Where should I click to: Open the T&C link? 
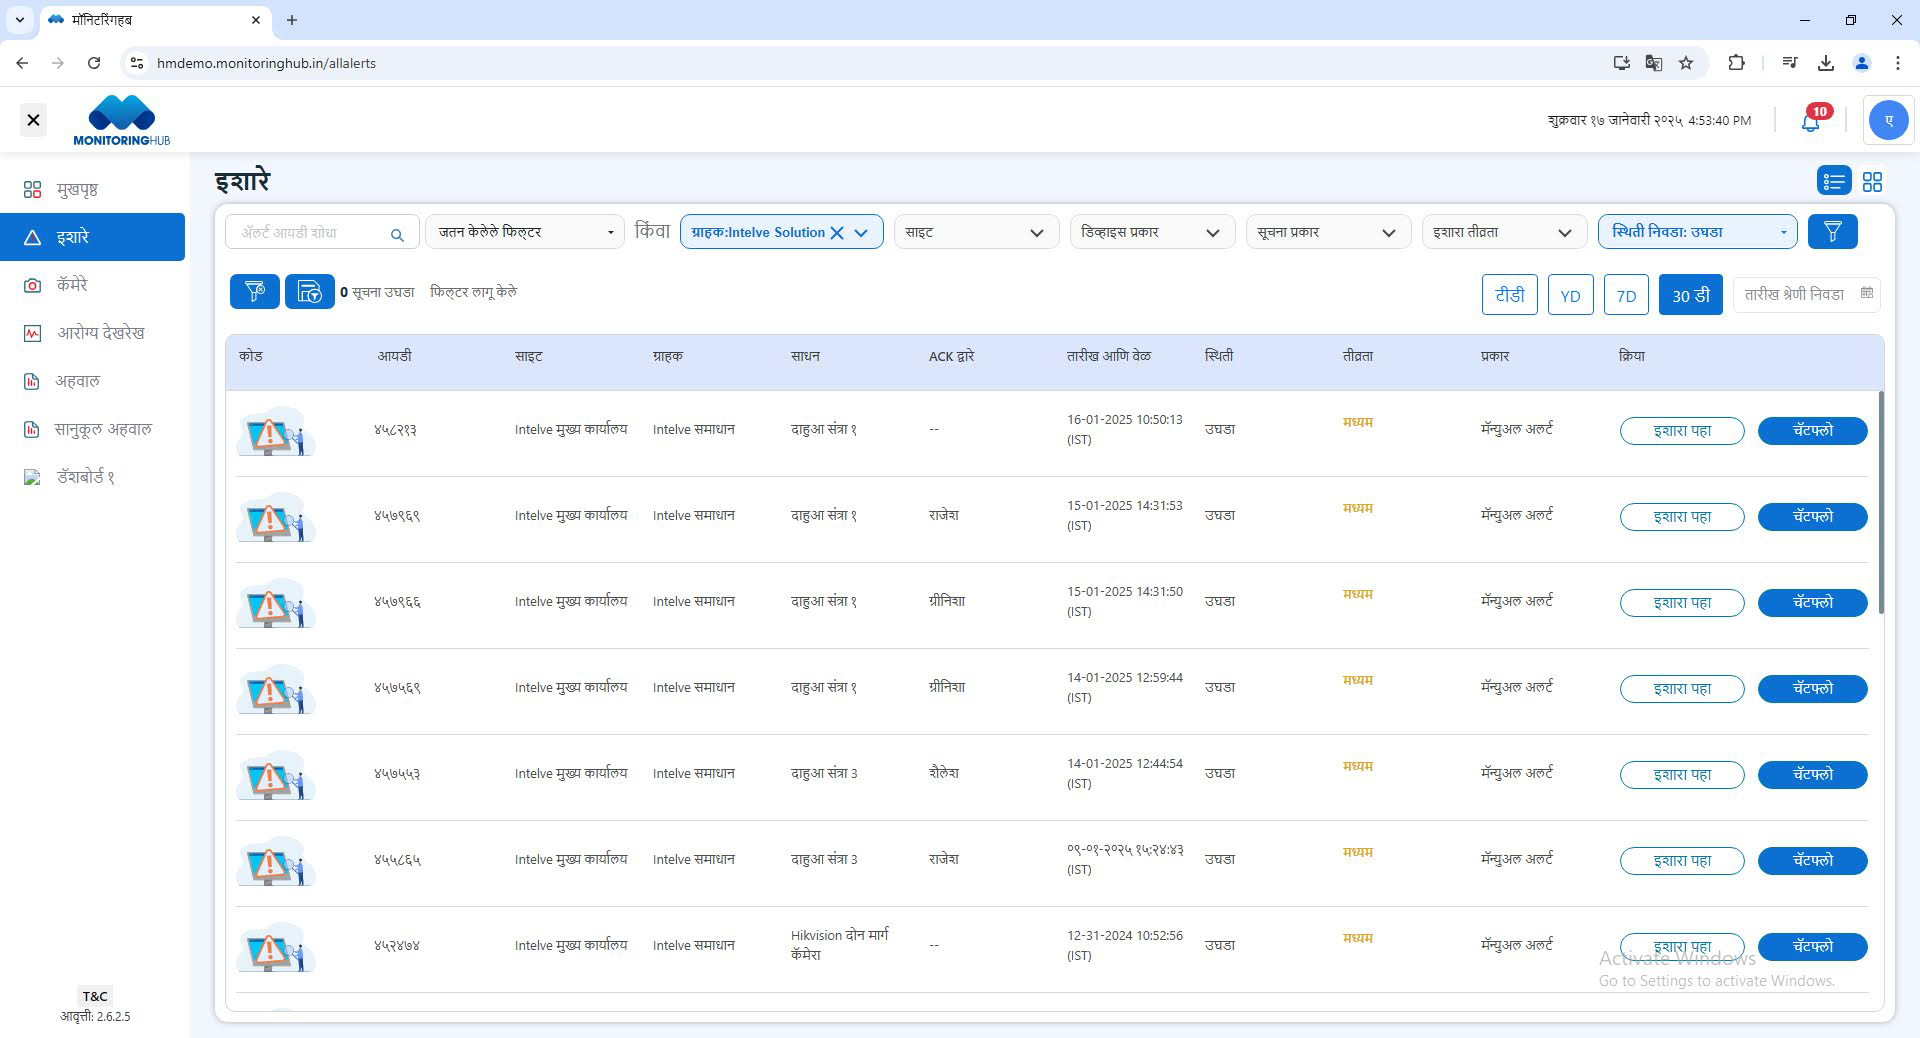click(95, 996)
